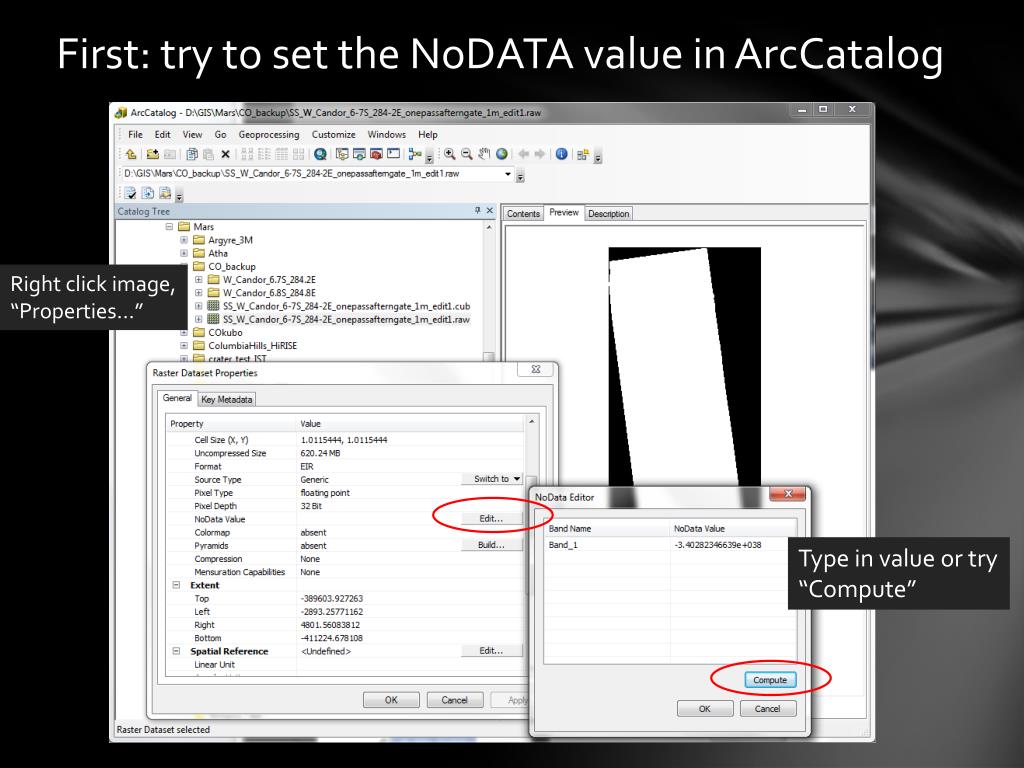Expand the edit1.cub raster dataset

tap(199, 306)
